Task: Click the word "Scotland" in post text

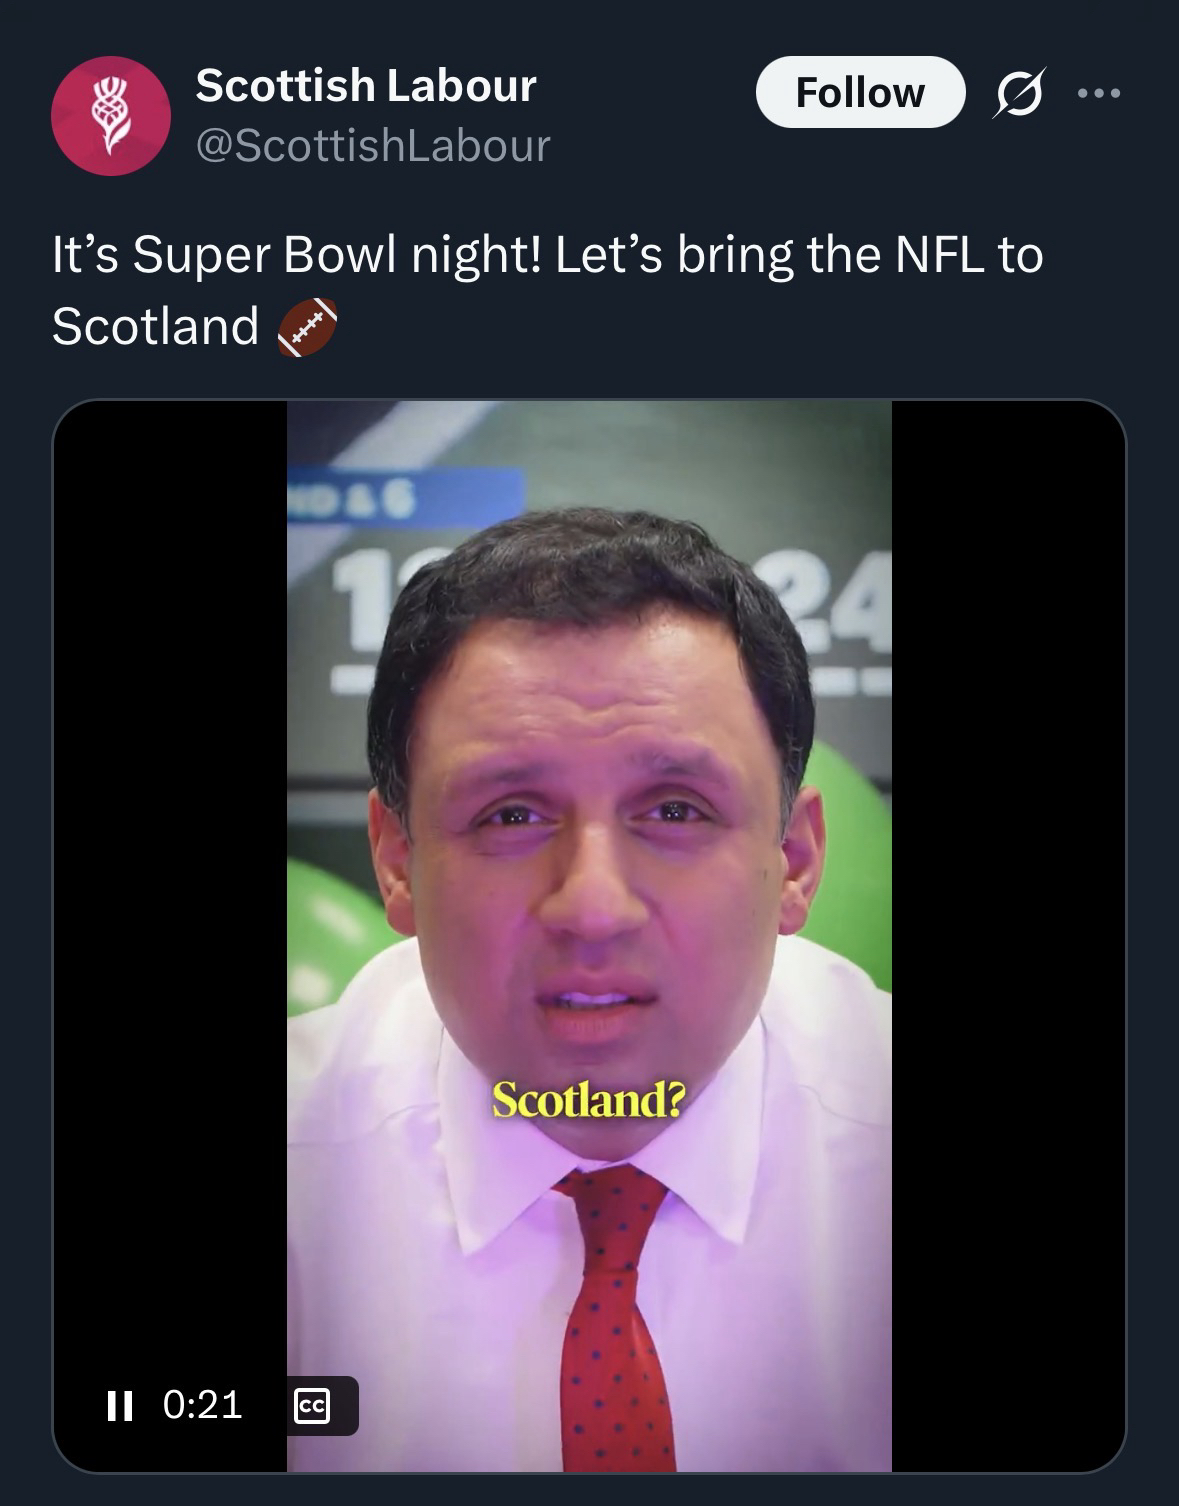Action: 155,327
